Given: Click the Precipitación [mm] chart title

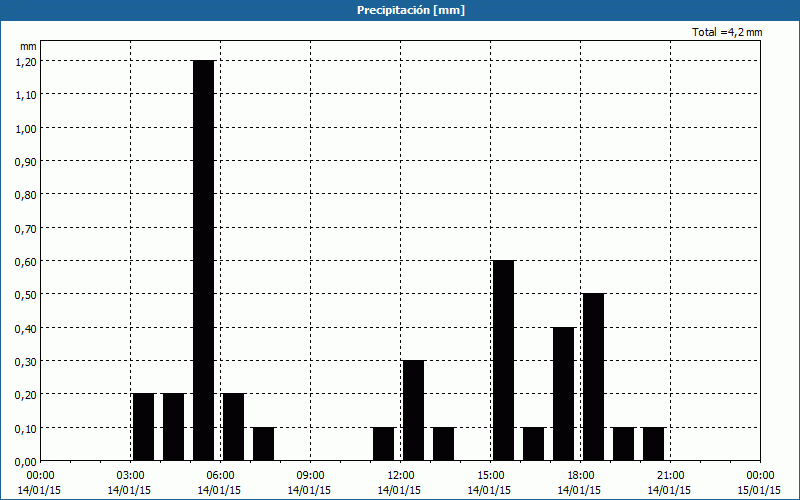Looking at the screenshot, I should pyautogui.click(x=411, y=10).
